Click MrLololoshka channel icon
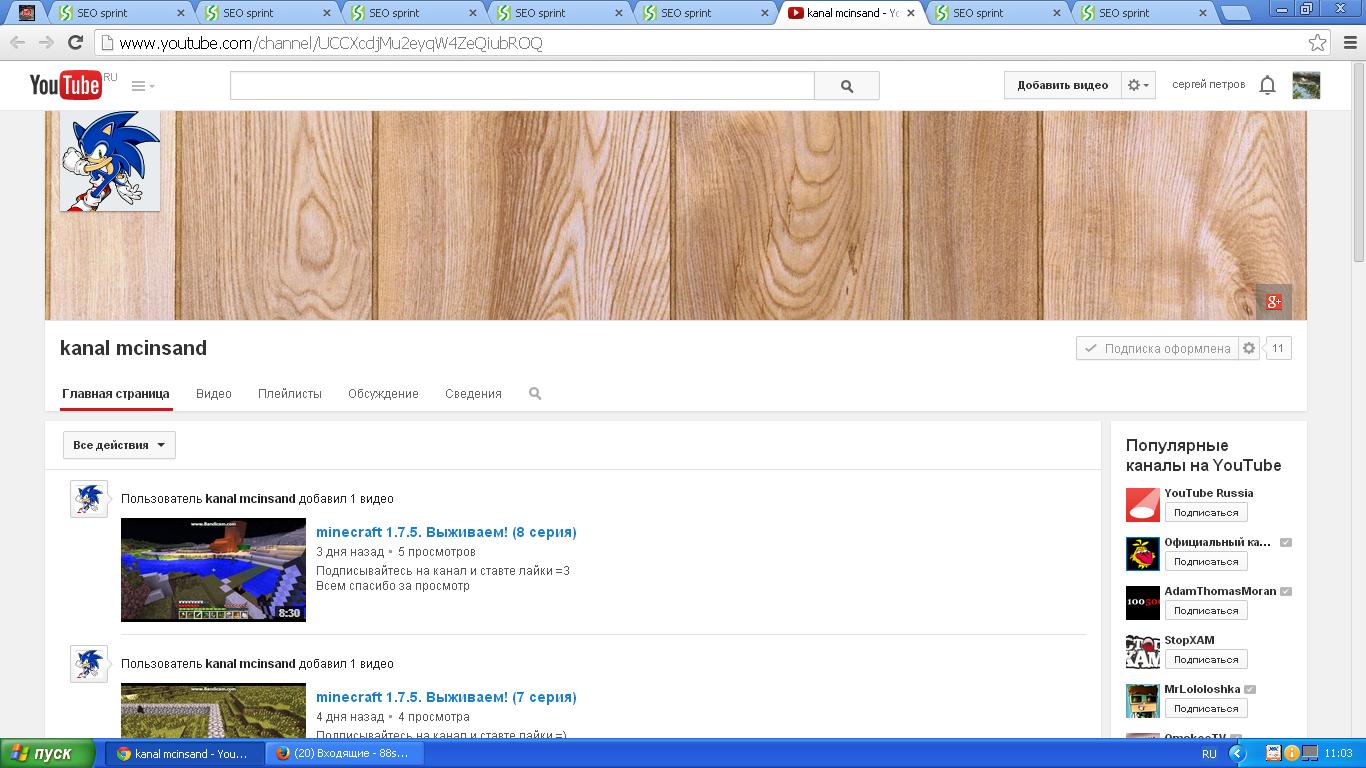Image resolution: width=1366 pixels, height=768 pixels. tap(1143, 701)
